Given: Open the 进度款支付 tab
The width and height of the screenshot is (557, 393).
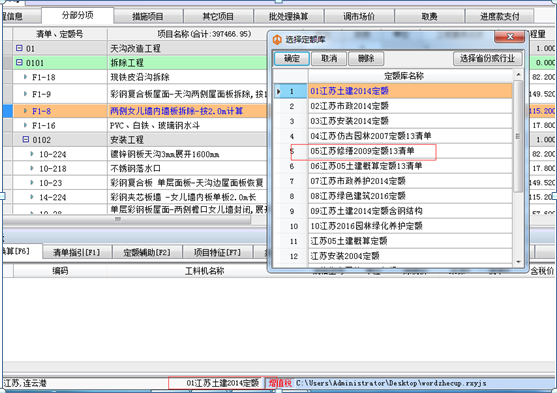Looking at the screenshot, I should (499, 16).
